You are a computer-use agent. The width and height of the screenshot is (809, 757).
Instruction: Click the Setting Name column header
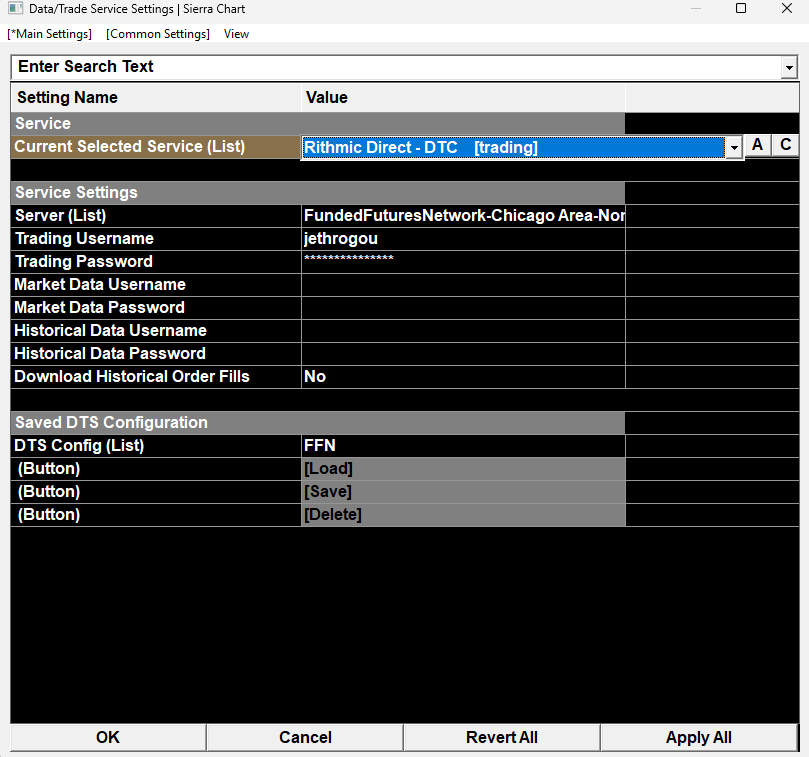pos(156,98)
